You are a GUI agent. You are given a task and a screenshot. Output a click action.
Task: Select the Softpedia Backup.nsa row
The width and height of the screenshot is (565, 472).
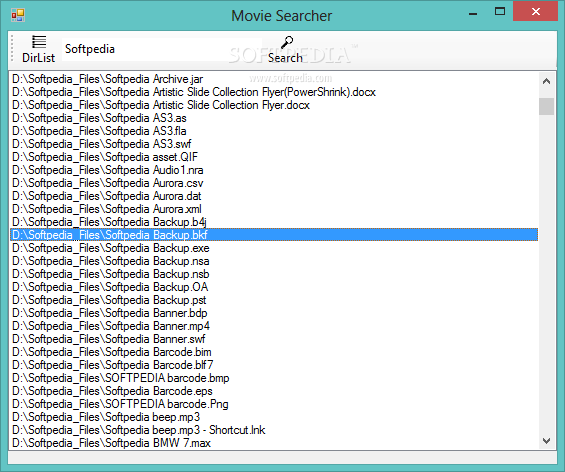pos(274,261)
